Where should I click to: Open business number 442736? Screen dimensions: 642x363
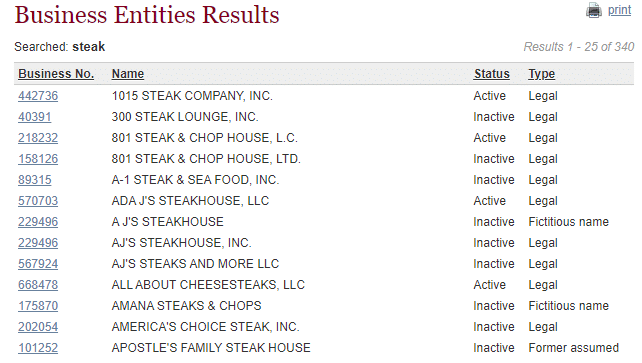38,96
